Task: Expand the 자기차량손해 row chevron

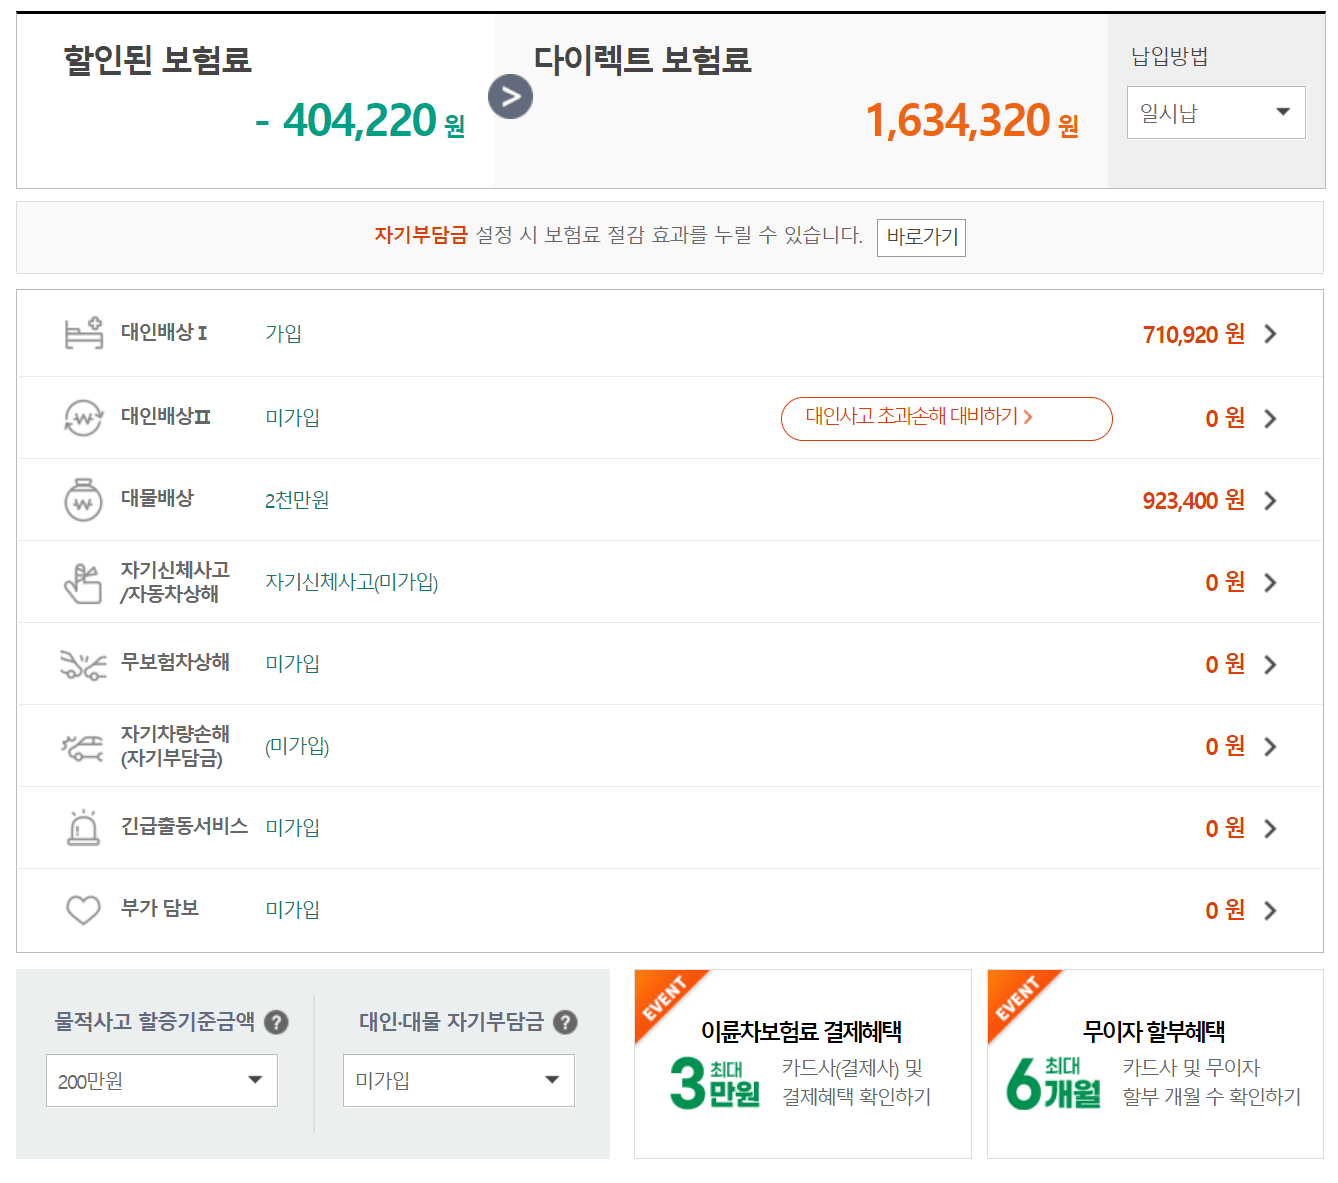Action: 1271,746
